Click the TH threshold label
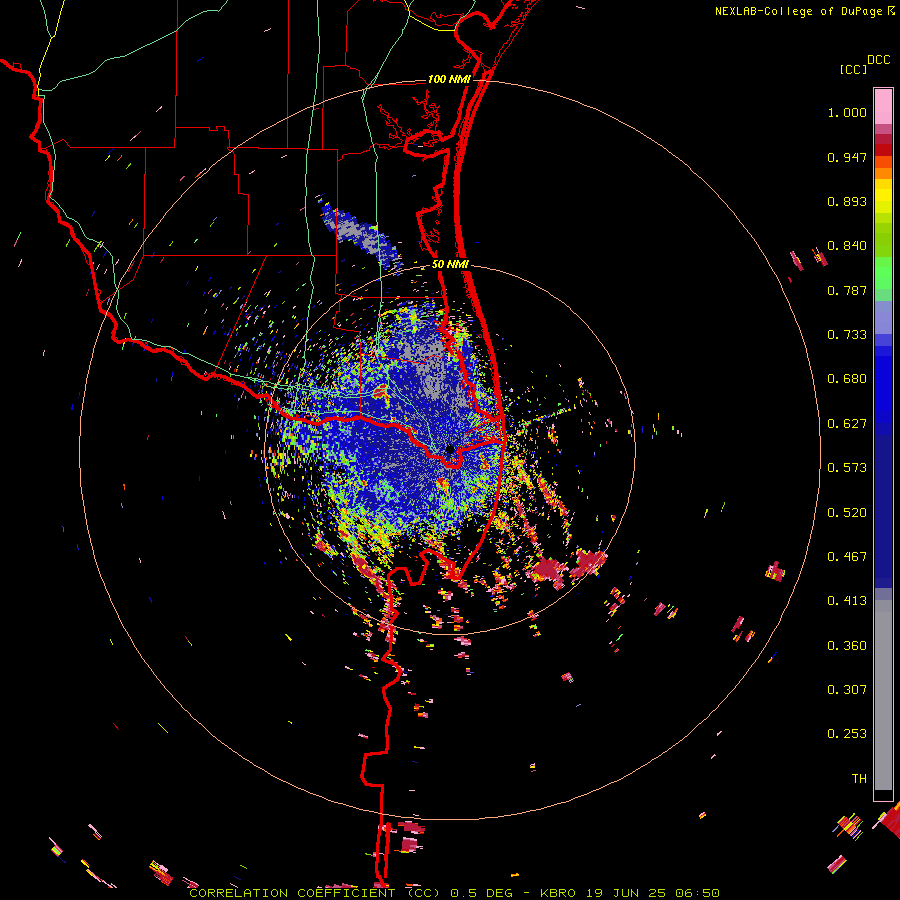900x900 pixels. [859, 779]
